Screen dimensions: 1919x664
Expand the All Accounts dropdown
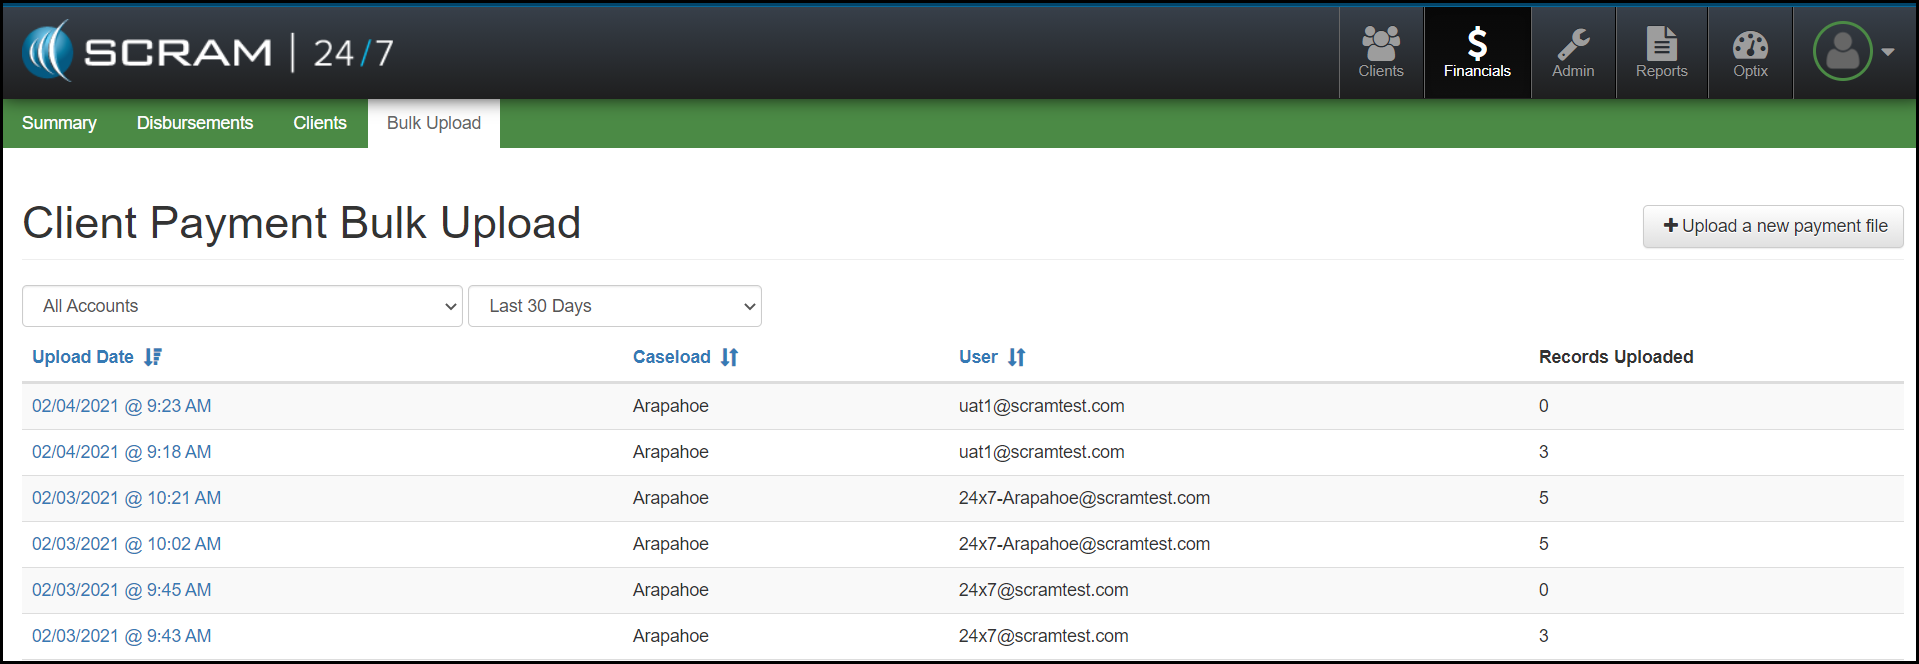click(242, 306)
